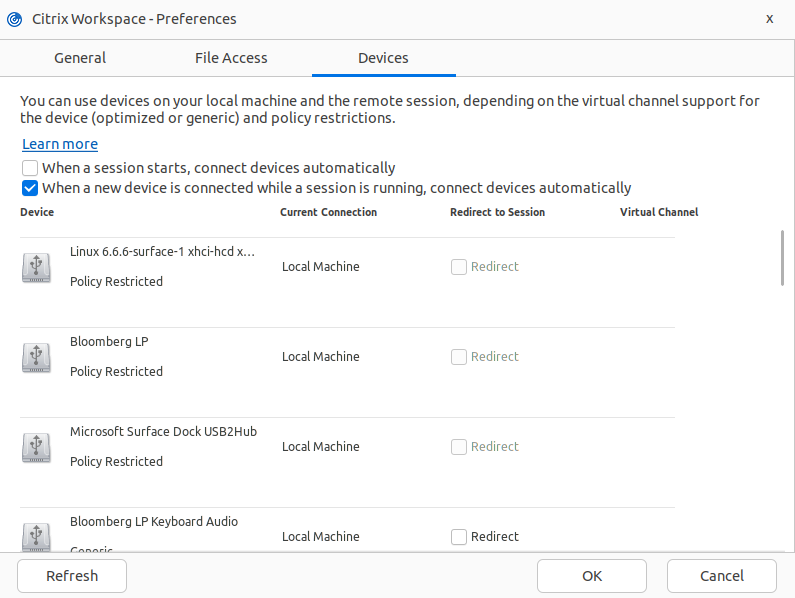The height and width of the screenshot is (598, 795).
Task: Enable connect devices automatically at session start
Action: click(x=31, y=168)
